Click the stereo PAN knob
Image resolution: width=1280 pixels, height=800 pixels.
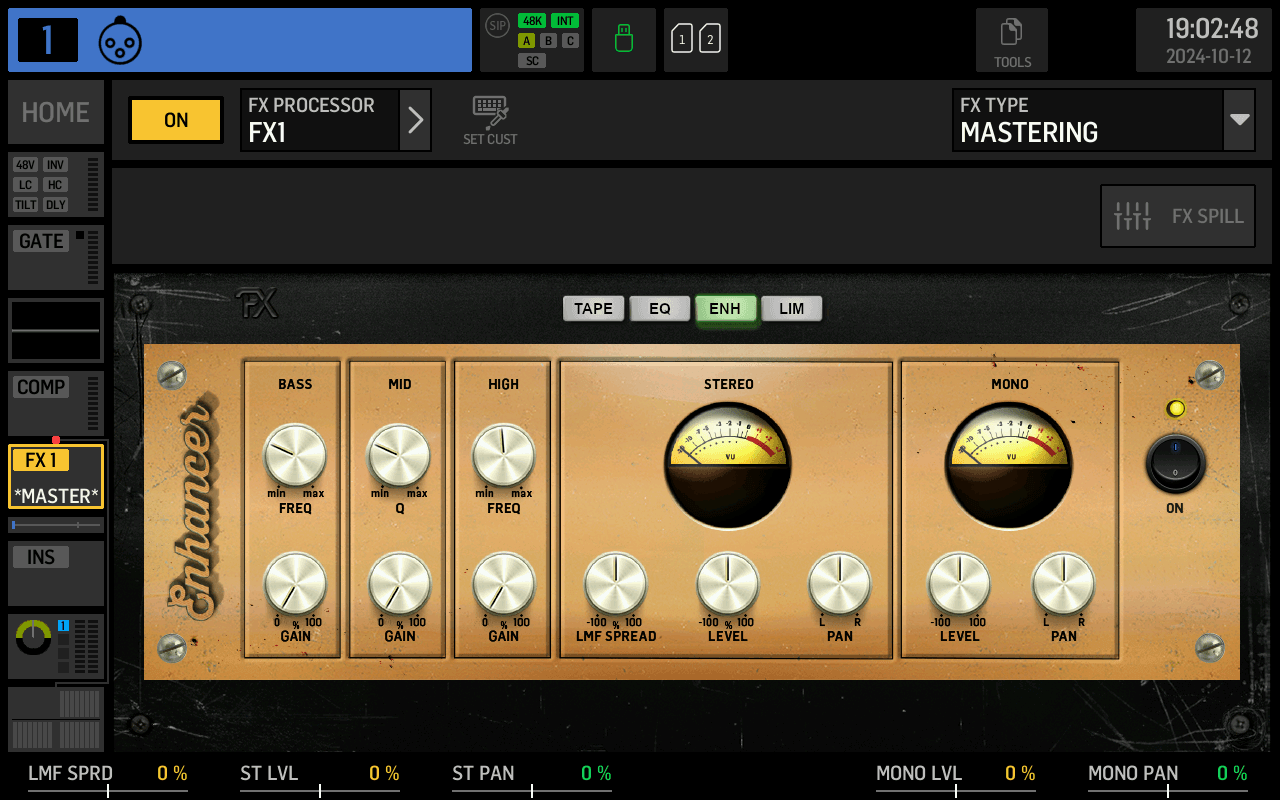(x=840, y=584)
